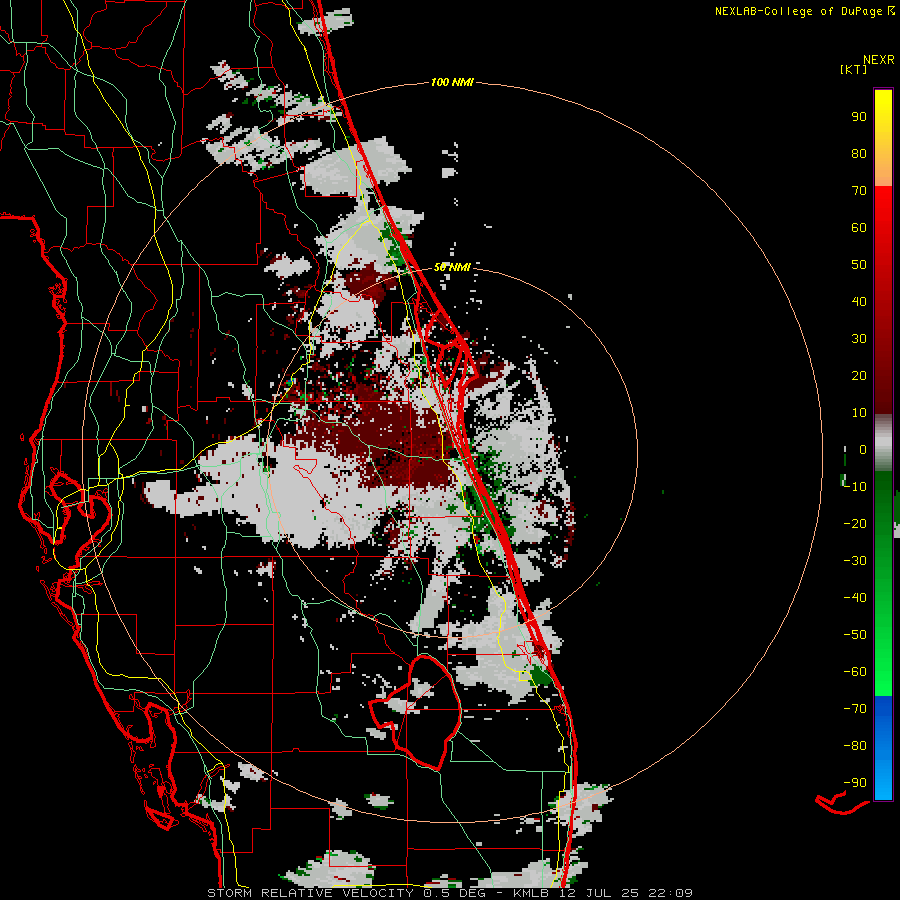Click the positive 30 knot scale label
This screenshot has height=900, width=900.
(859, 339)
